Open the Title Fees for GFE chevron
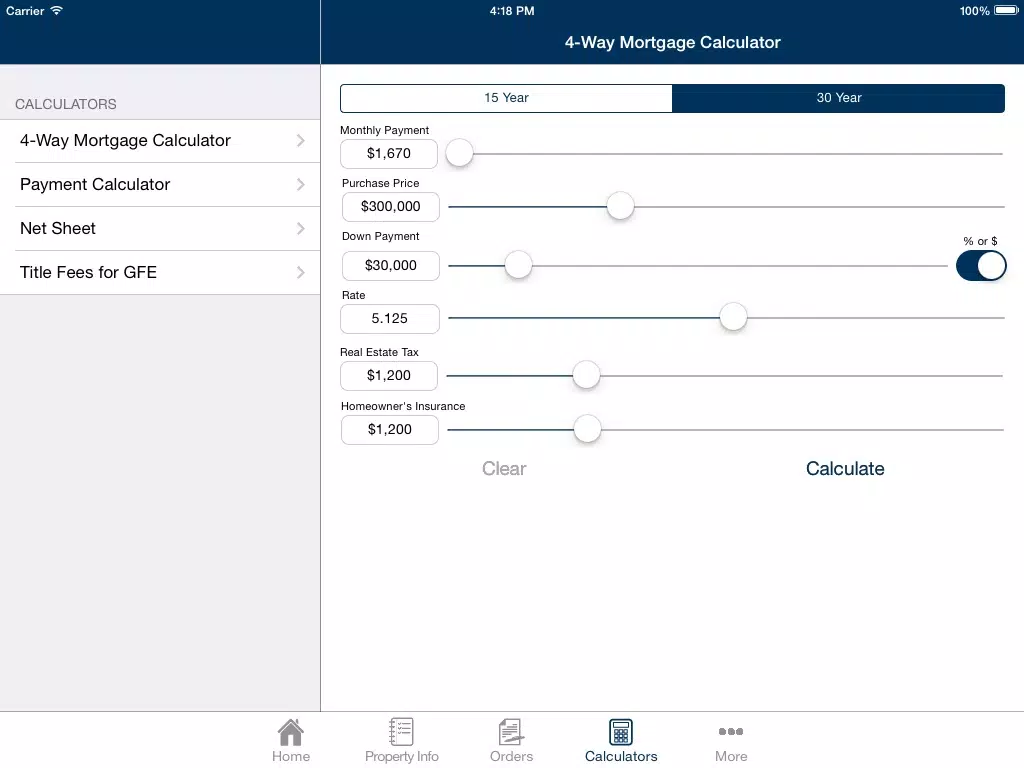 pyautogui.click(x=300, y=272)
